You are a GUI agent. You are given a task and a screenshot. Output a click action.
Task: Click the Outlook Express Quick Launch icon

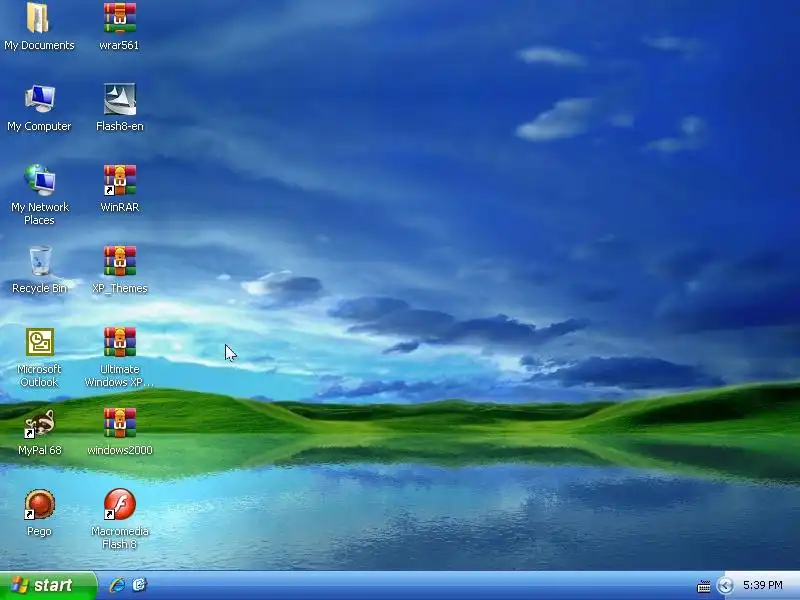[139, 585]
